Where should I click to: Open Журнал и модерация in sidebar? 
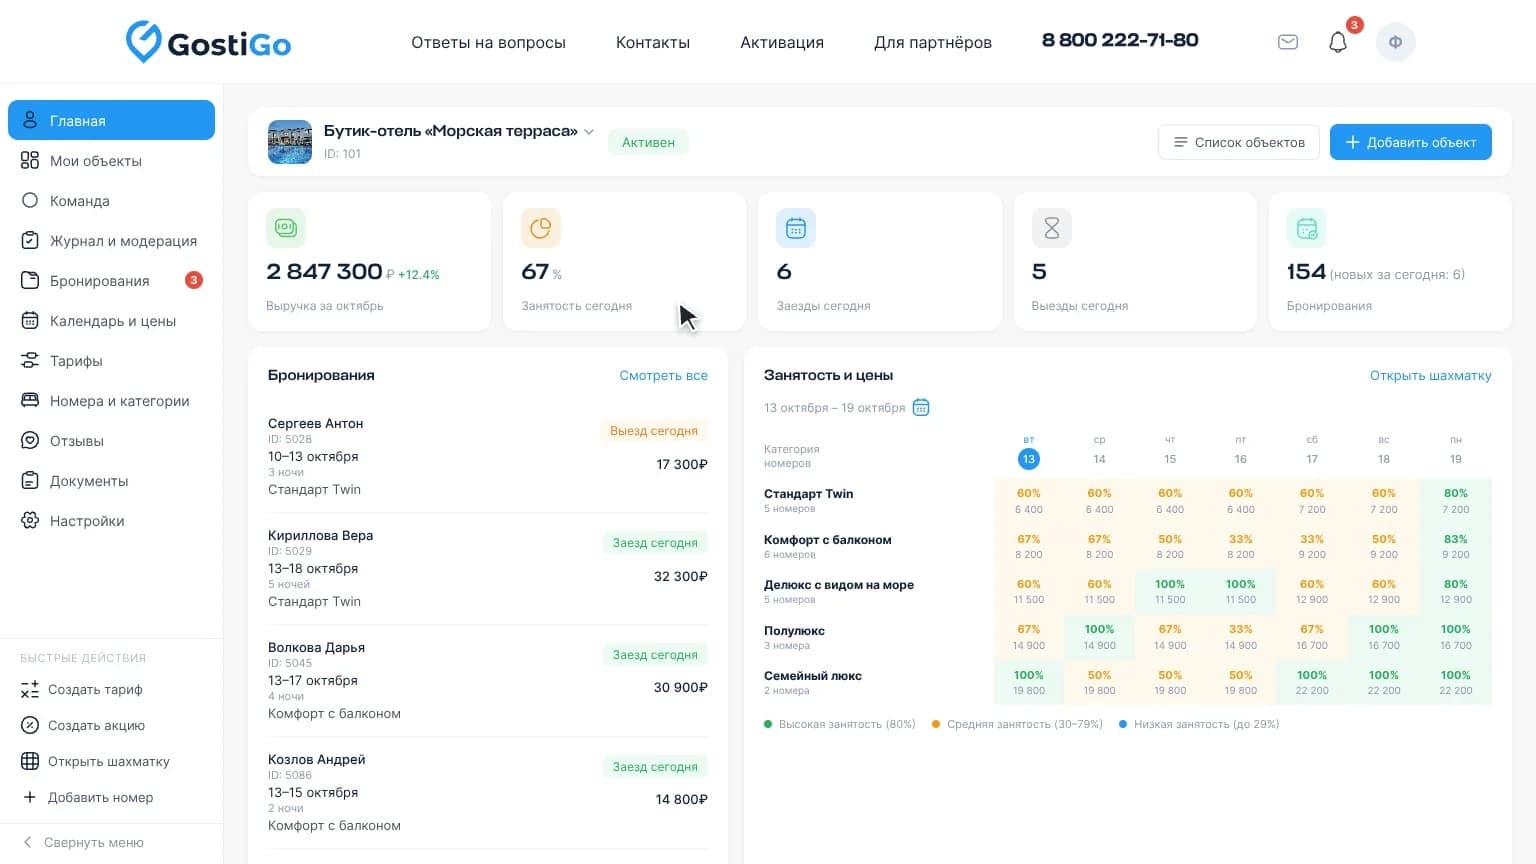(x=111, y=241)
